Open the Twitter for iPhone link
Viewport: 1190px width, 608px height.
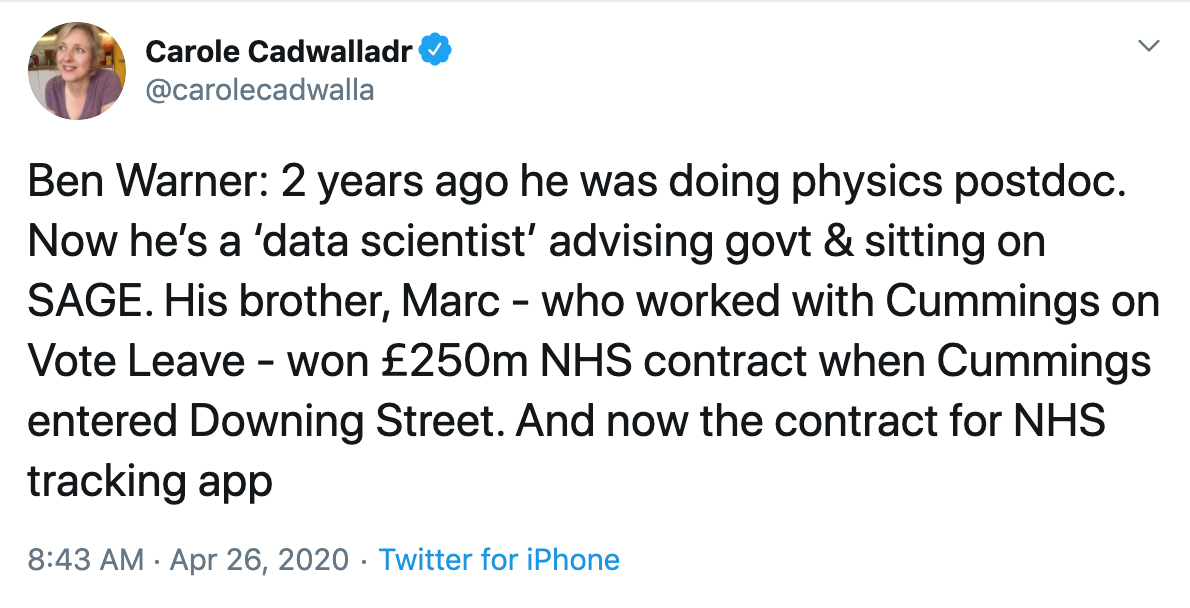pyautogui.click(x=499, y=559)
